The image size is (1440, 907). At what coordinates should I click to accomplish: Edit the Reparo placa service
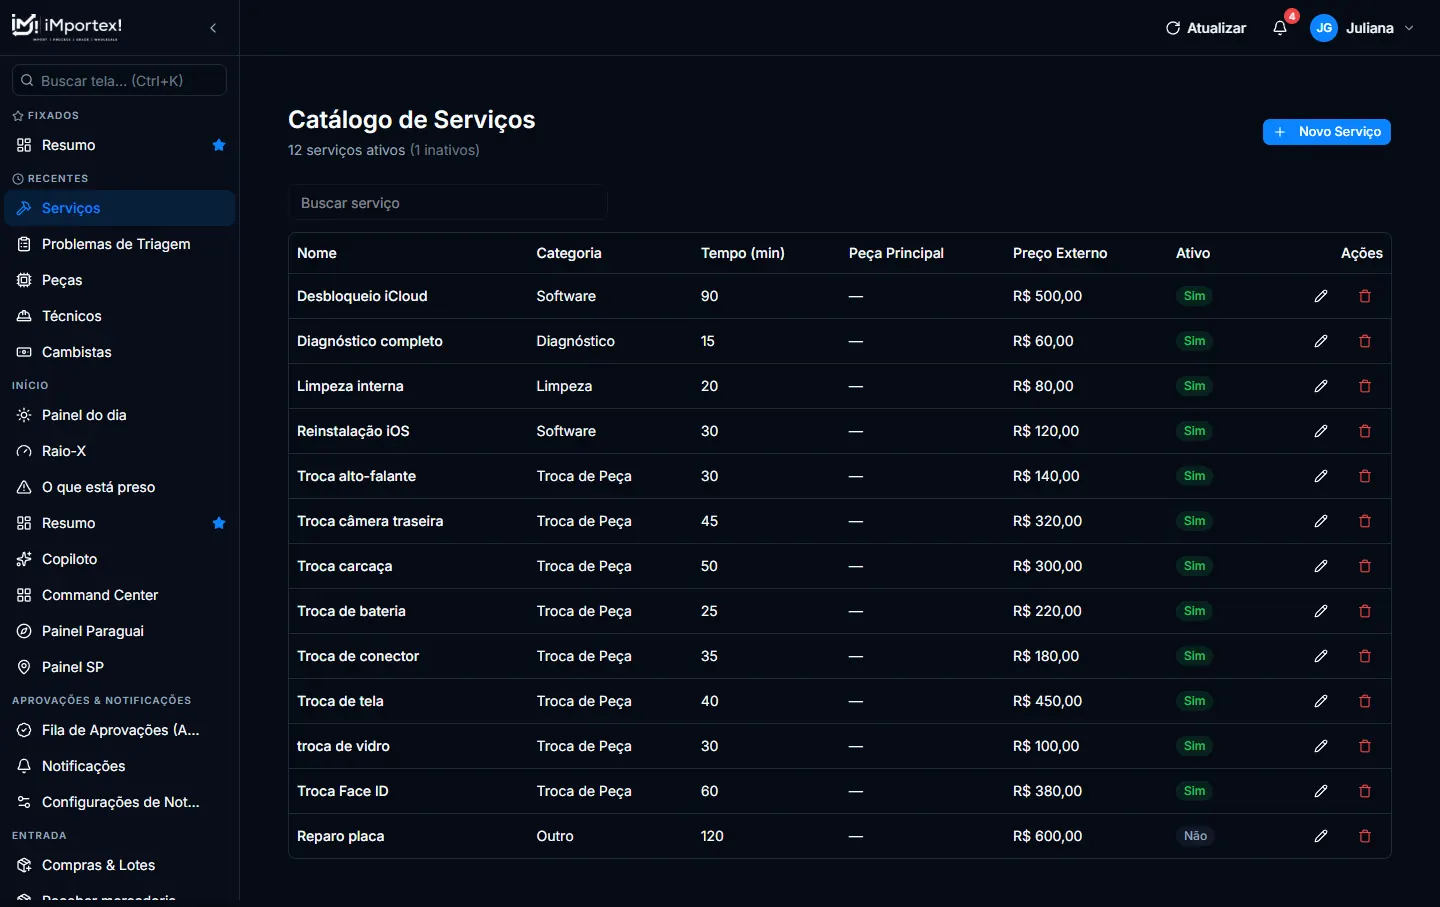click(x=1321, y=836)
